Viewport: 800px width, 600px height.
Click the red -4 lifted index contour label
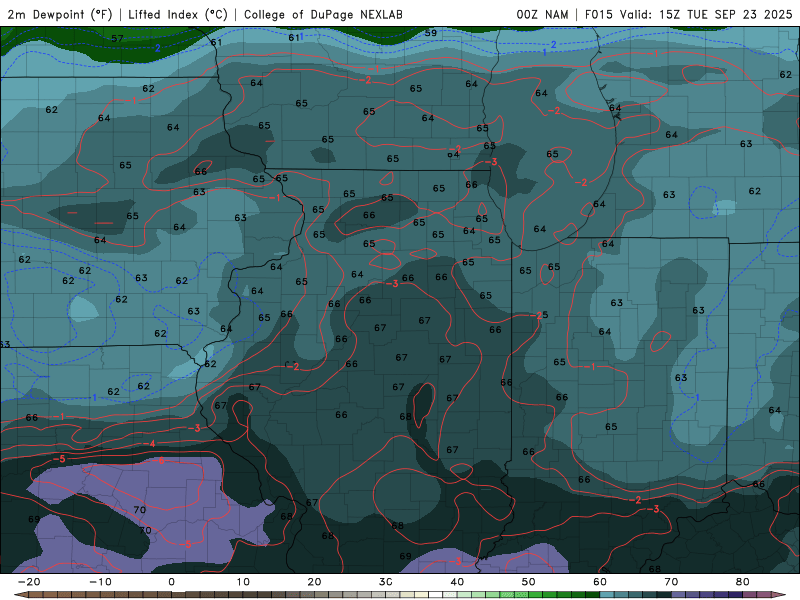coord(150,444)
